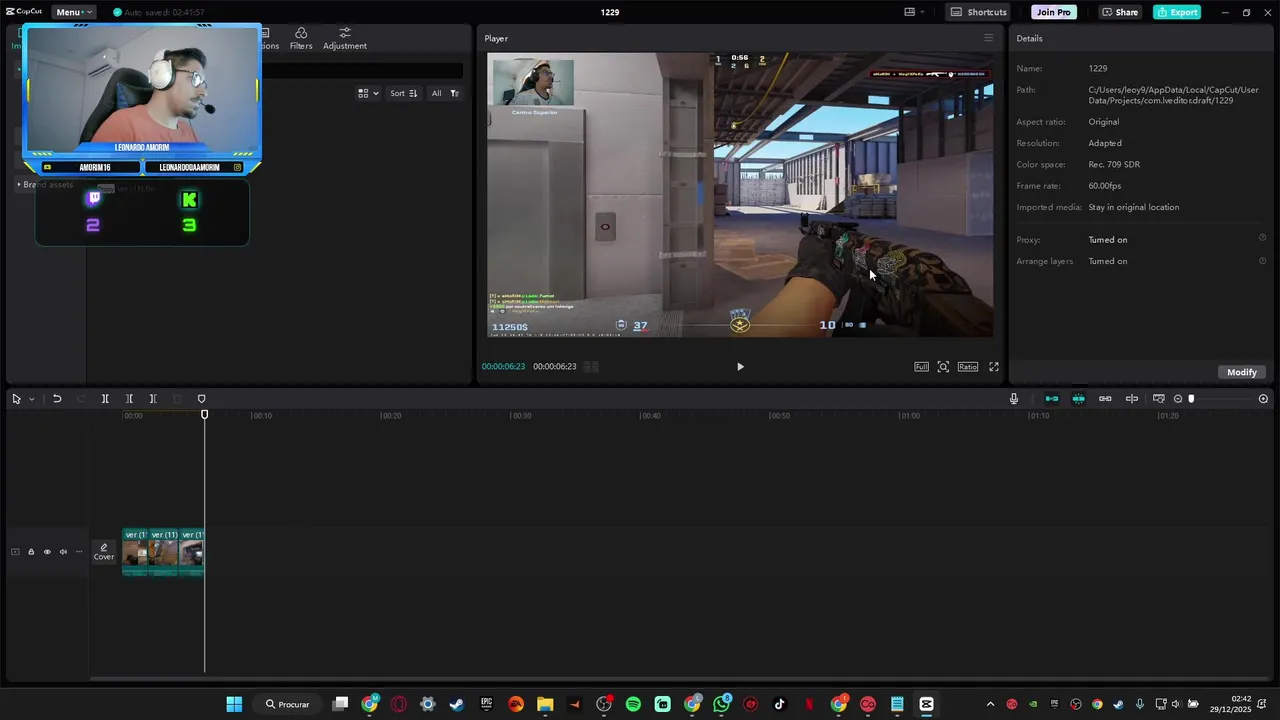Open more options for the main track
The height and width of the screenshot is (720, 1280).
79,552
